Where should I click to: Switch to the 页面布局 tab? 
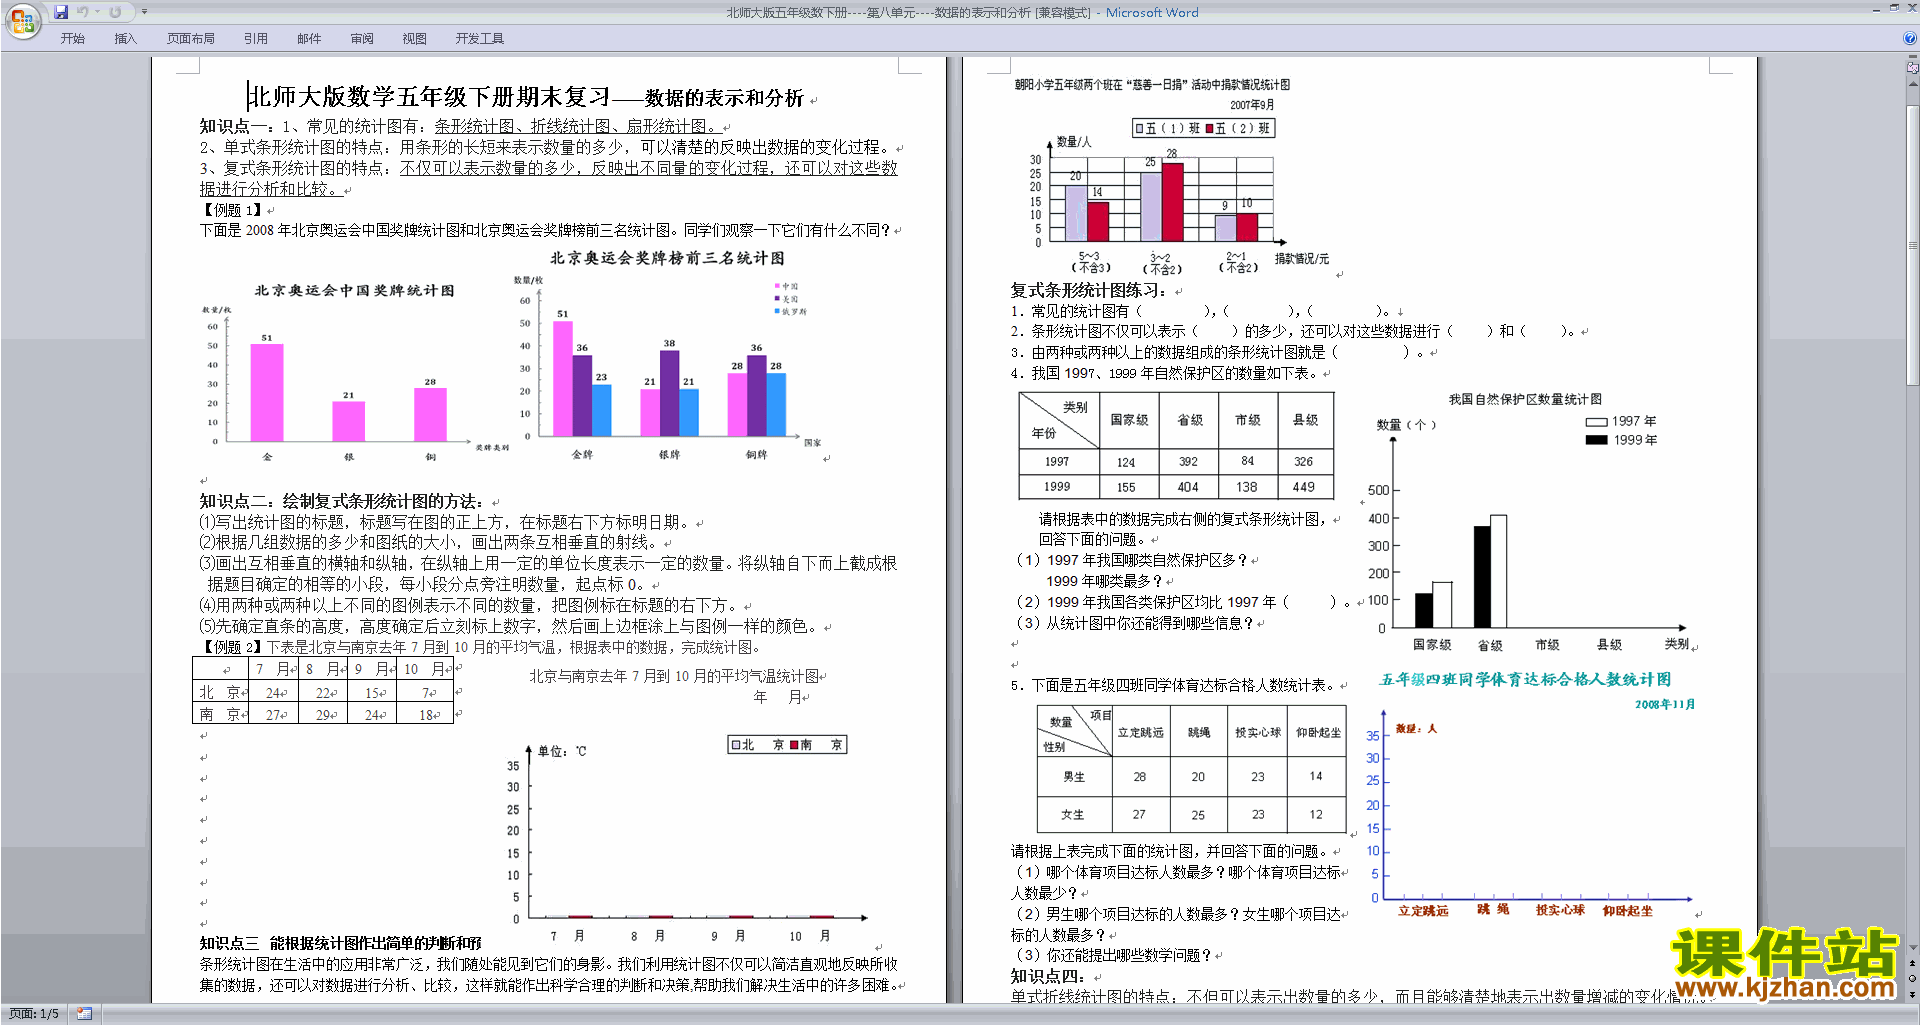click(x=191, y=39)
